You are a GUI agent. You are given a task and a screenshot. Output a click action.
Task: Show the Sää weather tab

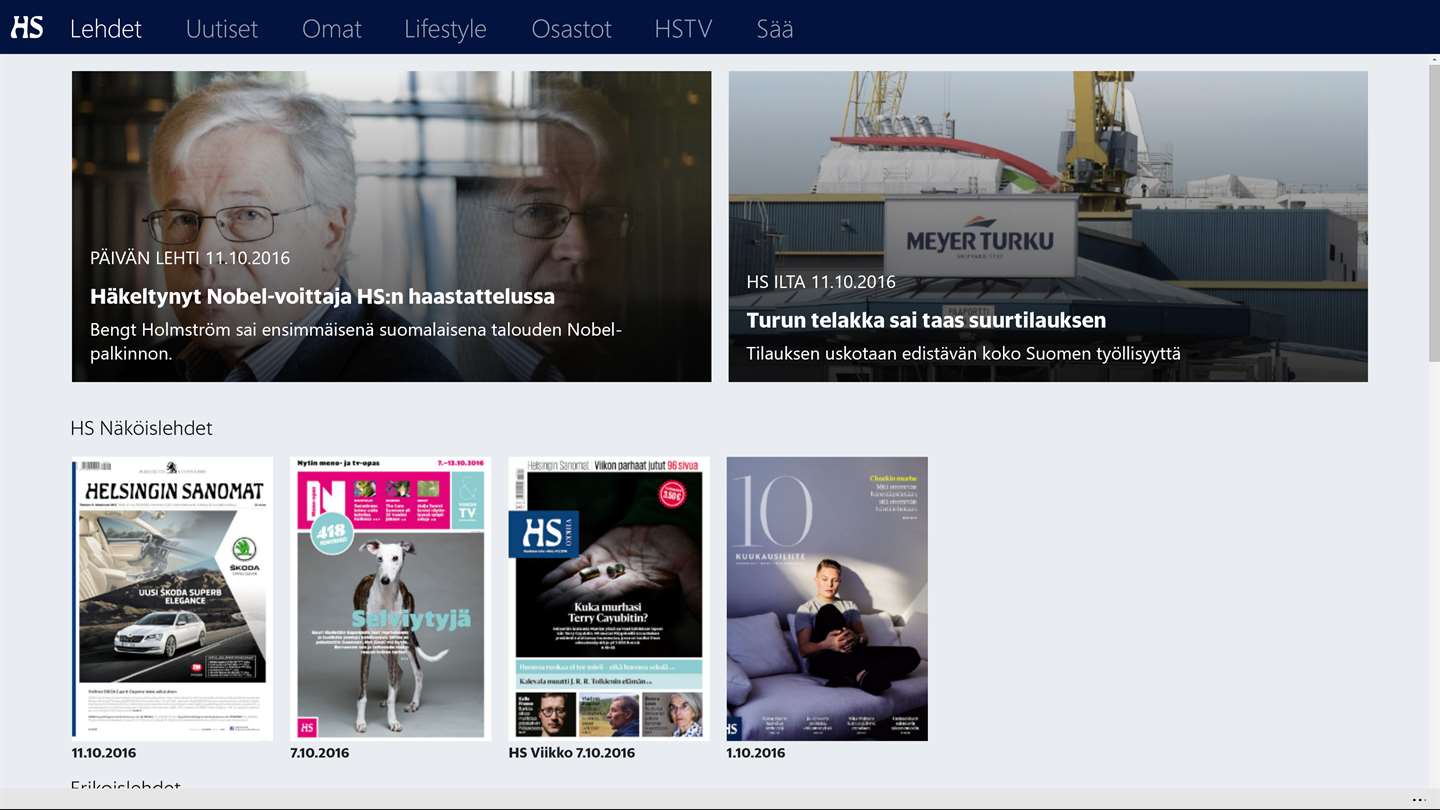point(775,29)
